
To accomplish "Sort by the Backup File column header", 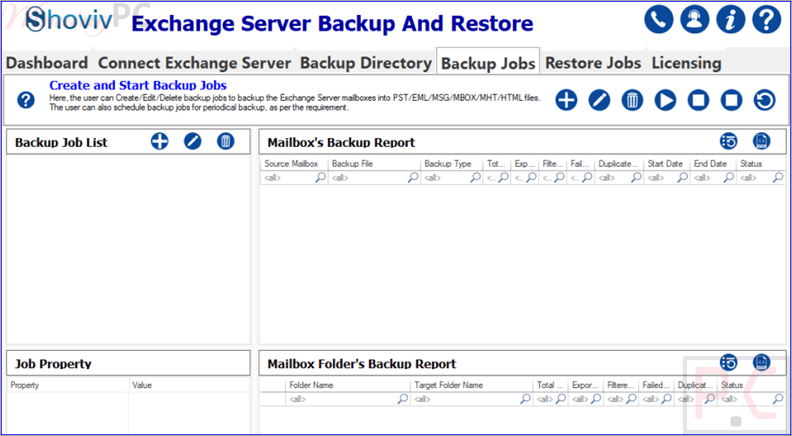I will click(x=374, y=164).
